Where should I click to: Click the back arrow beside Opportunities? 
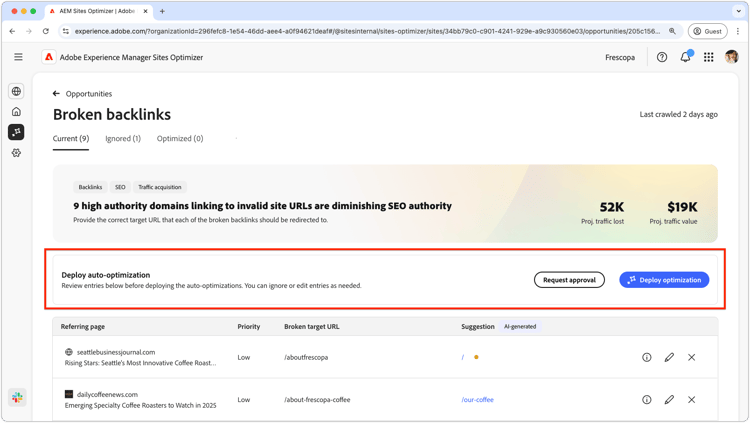(56, 93)
